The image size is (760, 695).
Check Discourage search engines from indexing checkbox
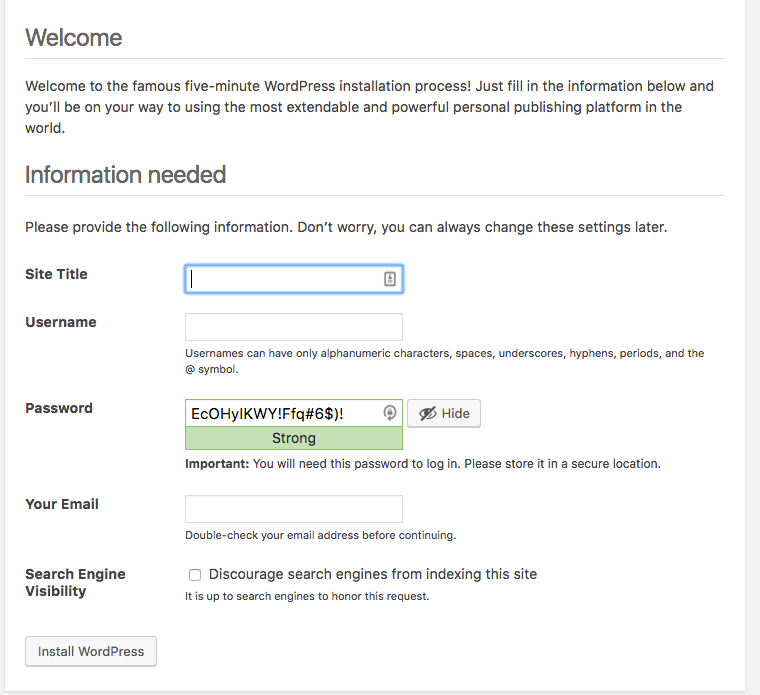pyautogui.click(x=195, y=575)
